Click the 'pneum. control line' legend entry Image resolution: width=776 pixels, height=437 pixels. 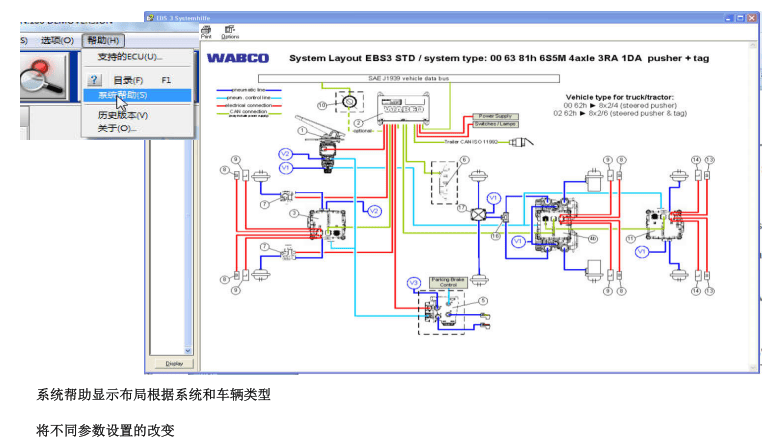248,98
